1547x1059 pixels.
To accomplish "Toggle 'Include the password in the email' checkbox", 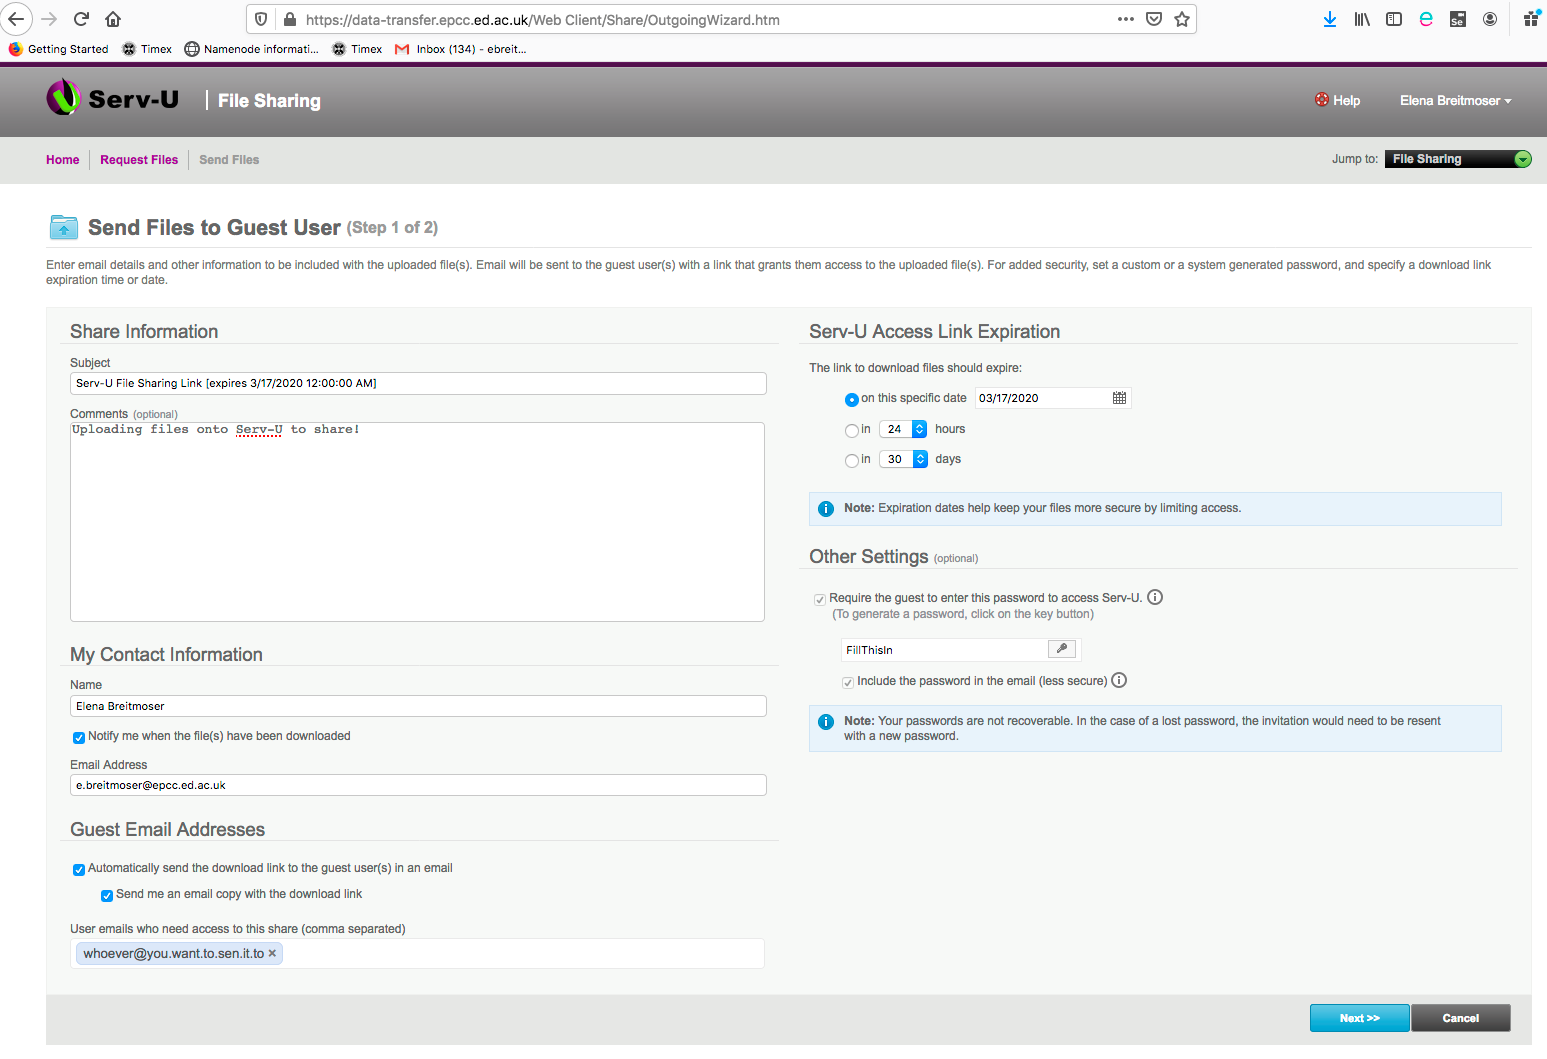I will click(848, 683).
